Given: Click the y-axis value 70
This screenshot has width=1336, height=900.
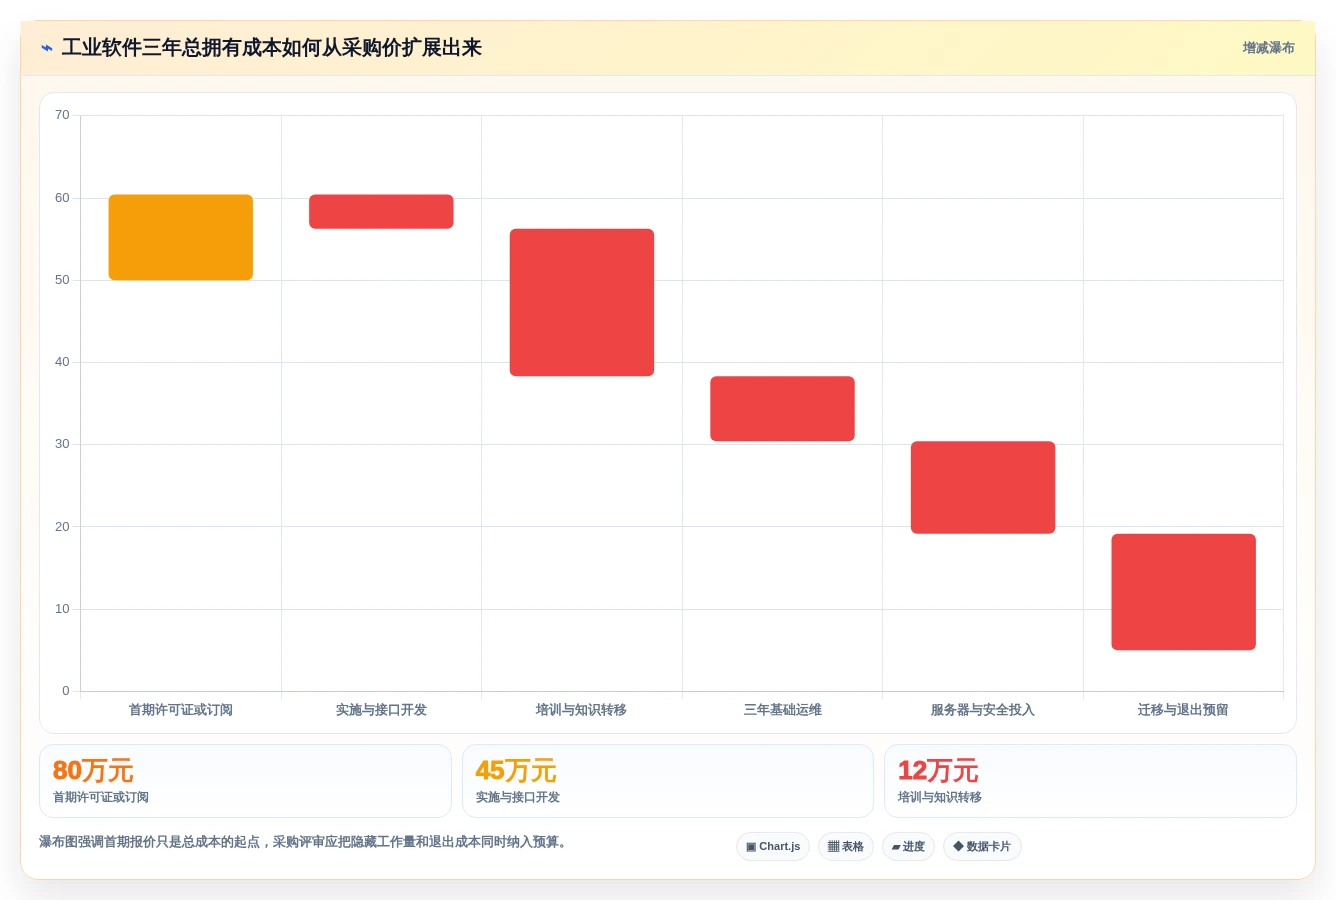Looking at the screenshot, I should [x=62, y=115].
